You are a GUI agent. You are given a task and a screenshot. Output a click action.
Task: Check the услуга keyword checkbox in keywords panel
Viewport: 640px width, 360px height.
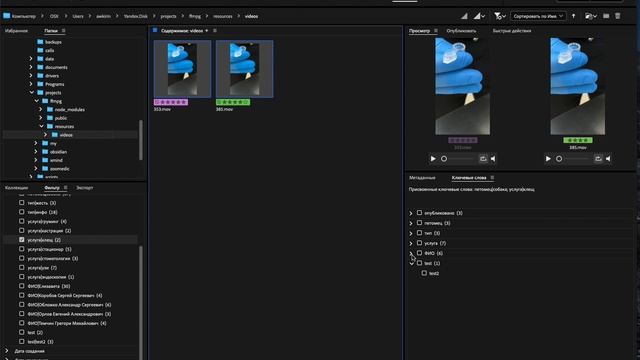[x=419, y=243]
